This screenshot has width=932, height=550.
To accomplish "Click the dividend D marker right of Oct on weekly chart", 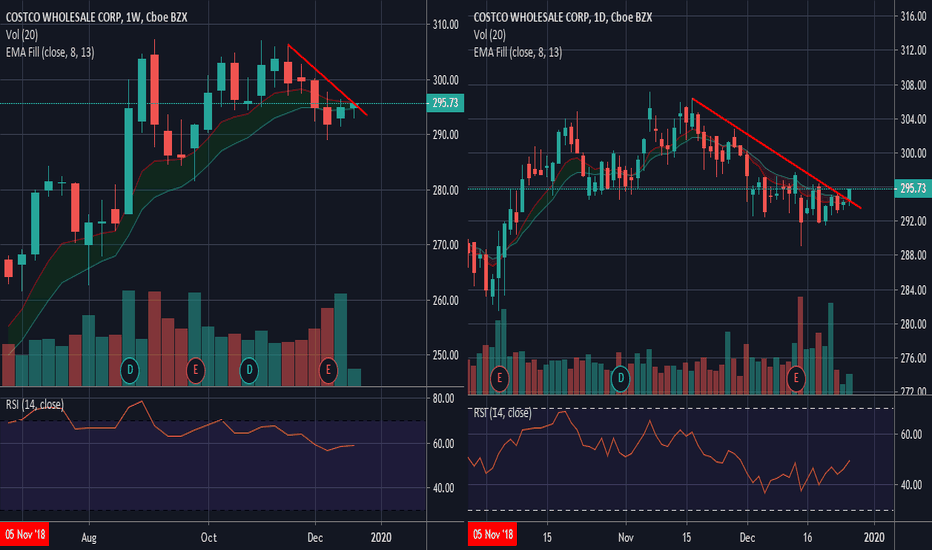I will pyautogui.click(x=249, y=370).
